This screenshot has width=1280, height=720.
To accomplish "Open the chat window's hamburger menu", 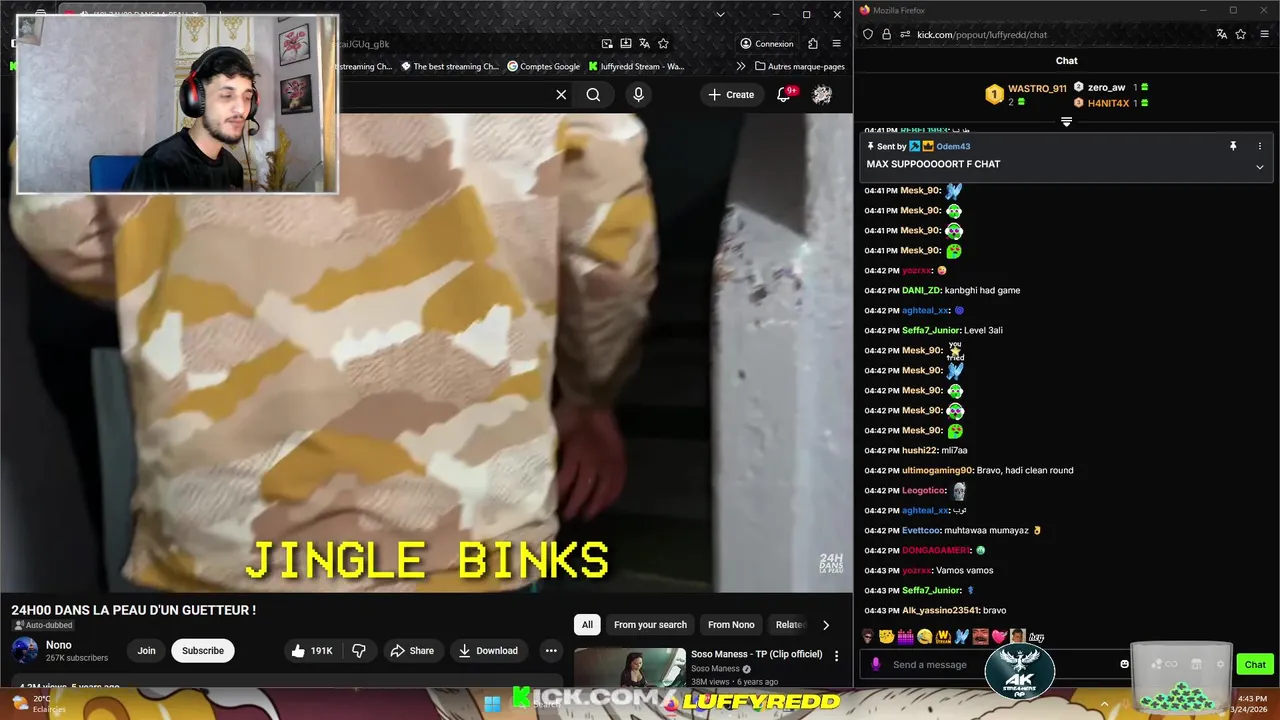I will pyautogui.click(x=1267, y=34).
